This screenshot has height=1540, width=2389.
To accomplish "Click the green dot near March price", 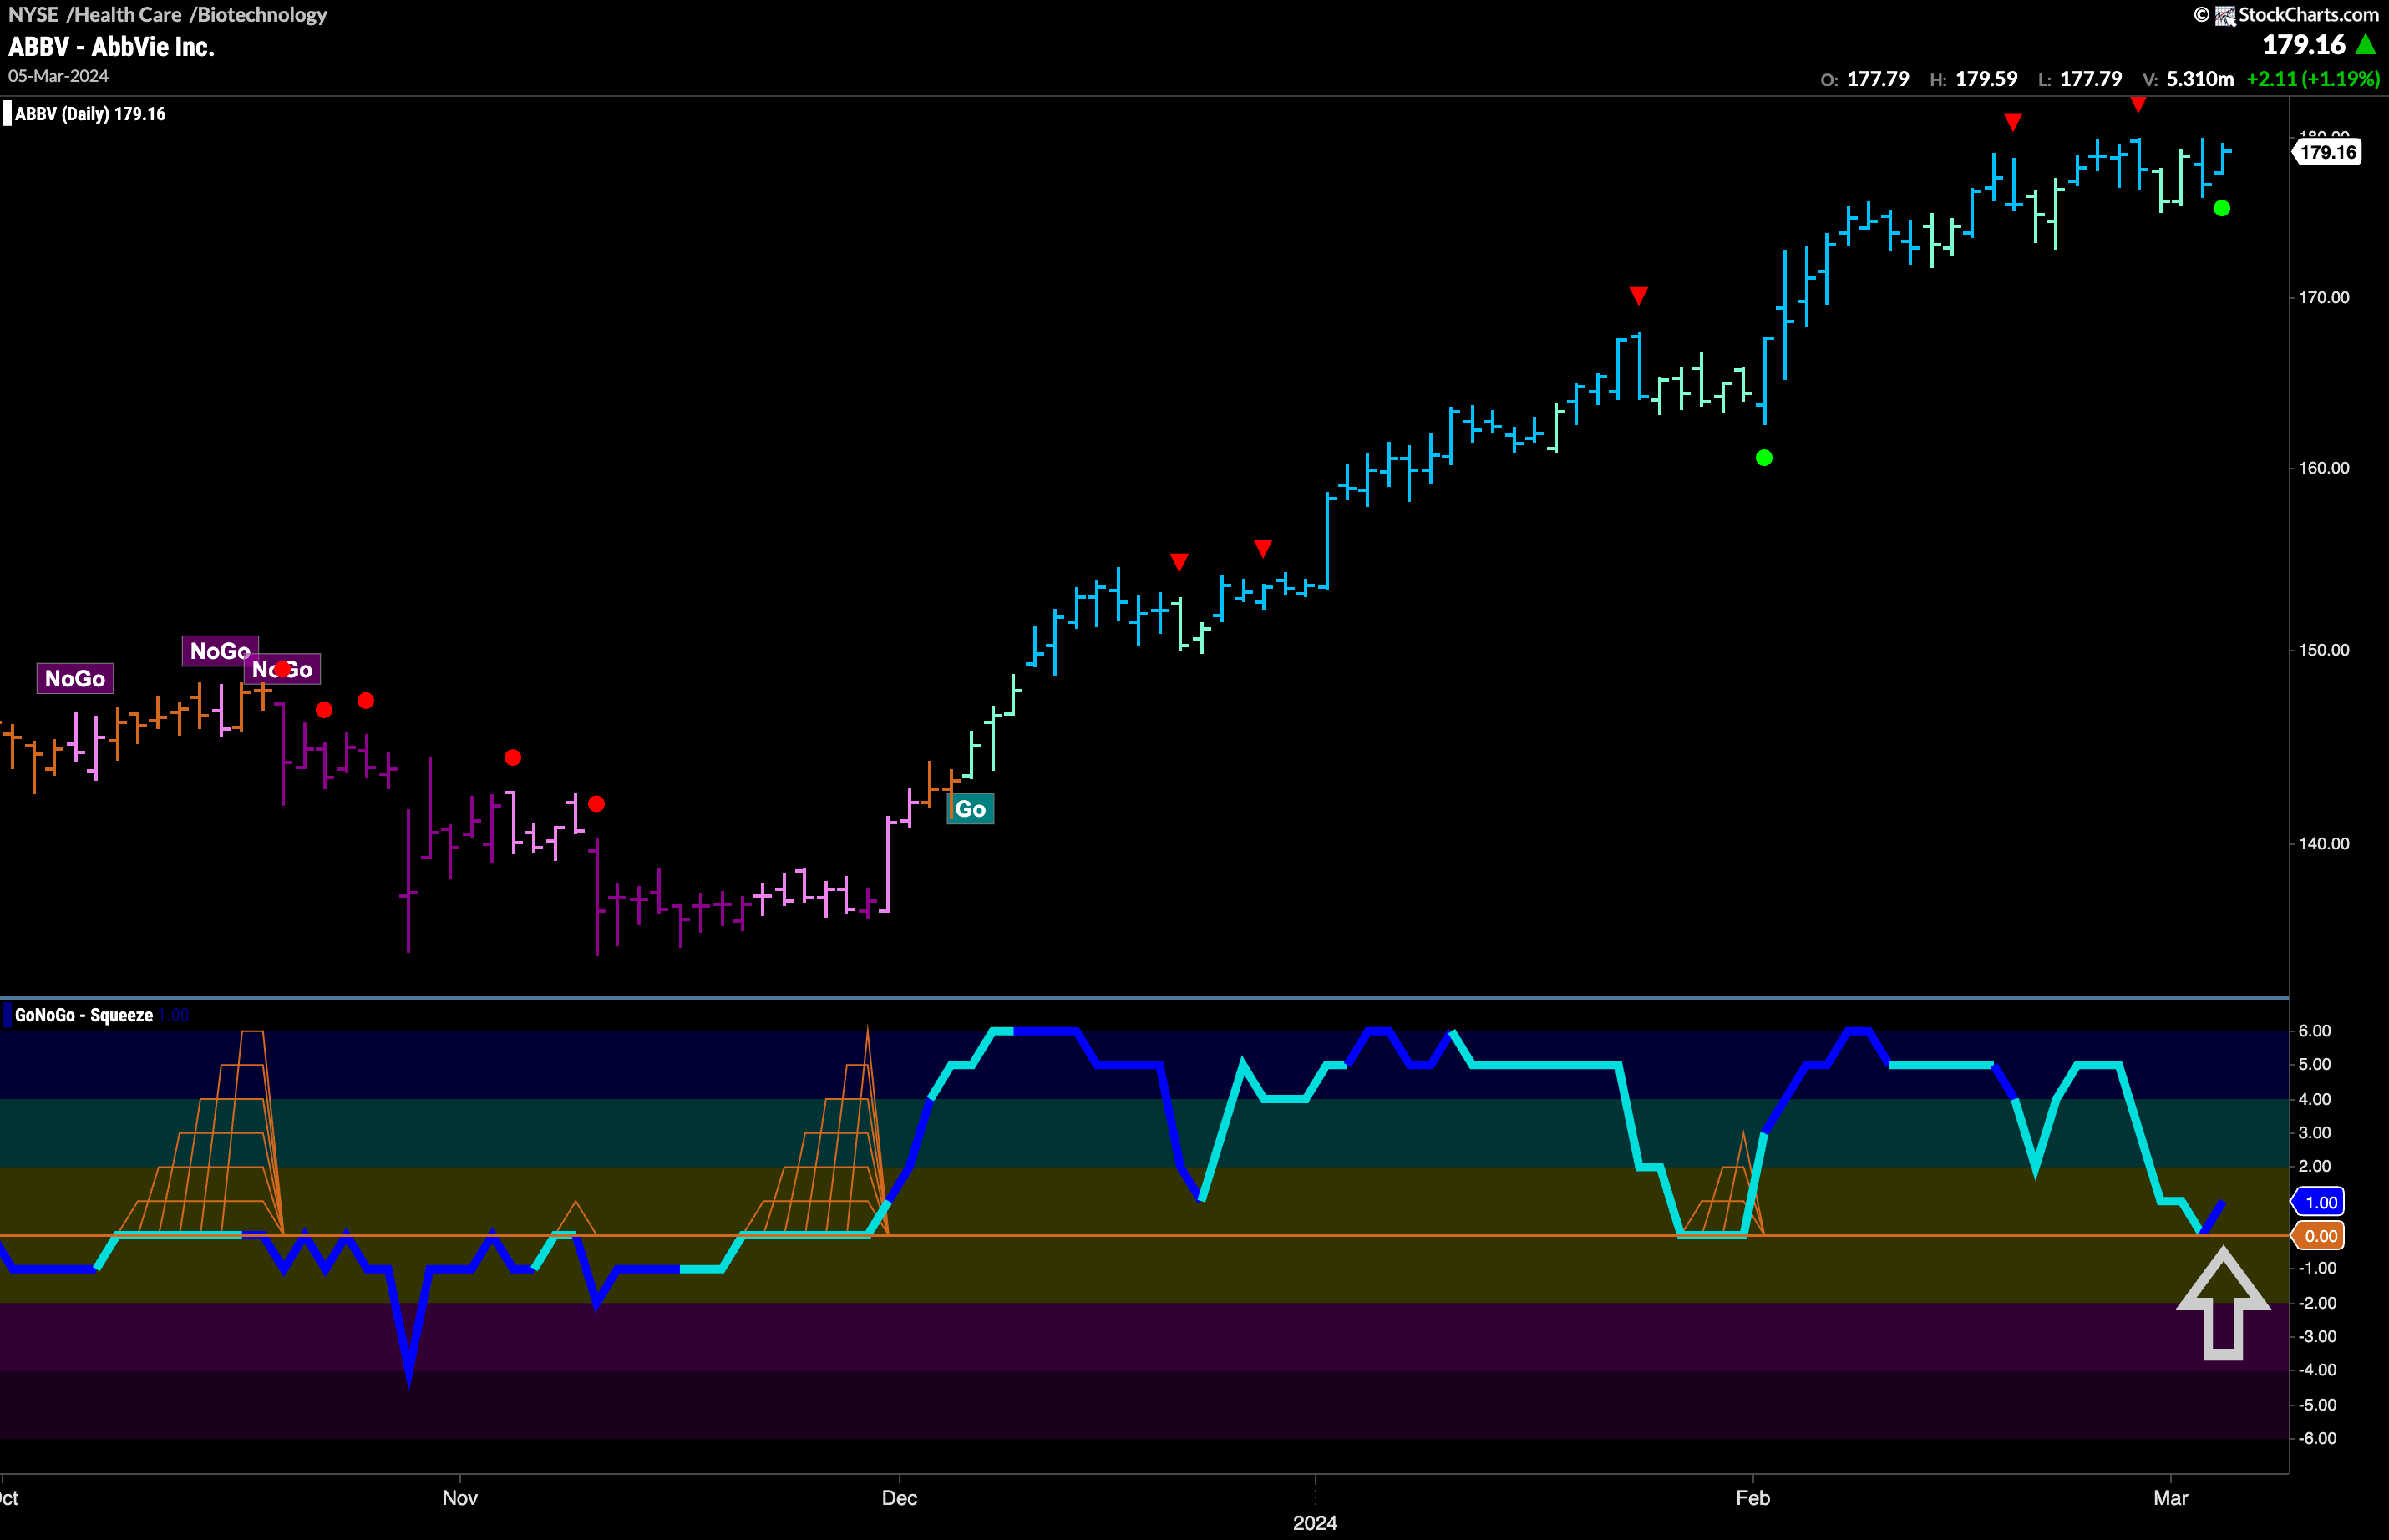I will click(2221, 208).
